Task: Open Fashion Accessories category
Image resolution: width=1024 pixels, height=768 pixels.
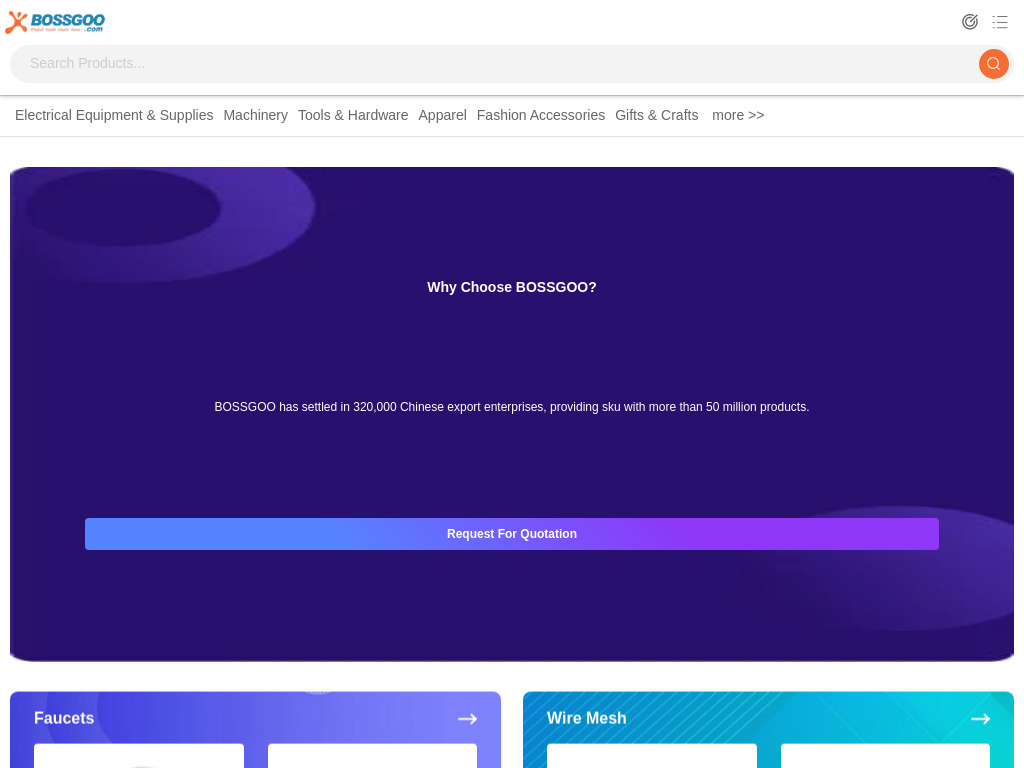Action: [x=541, y=115]
